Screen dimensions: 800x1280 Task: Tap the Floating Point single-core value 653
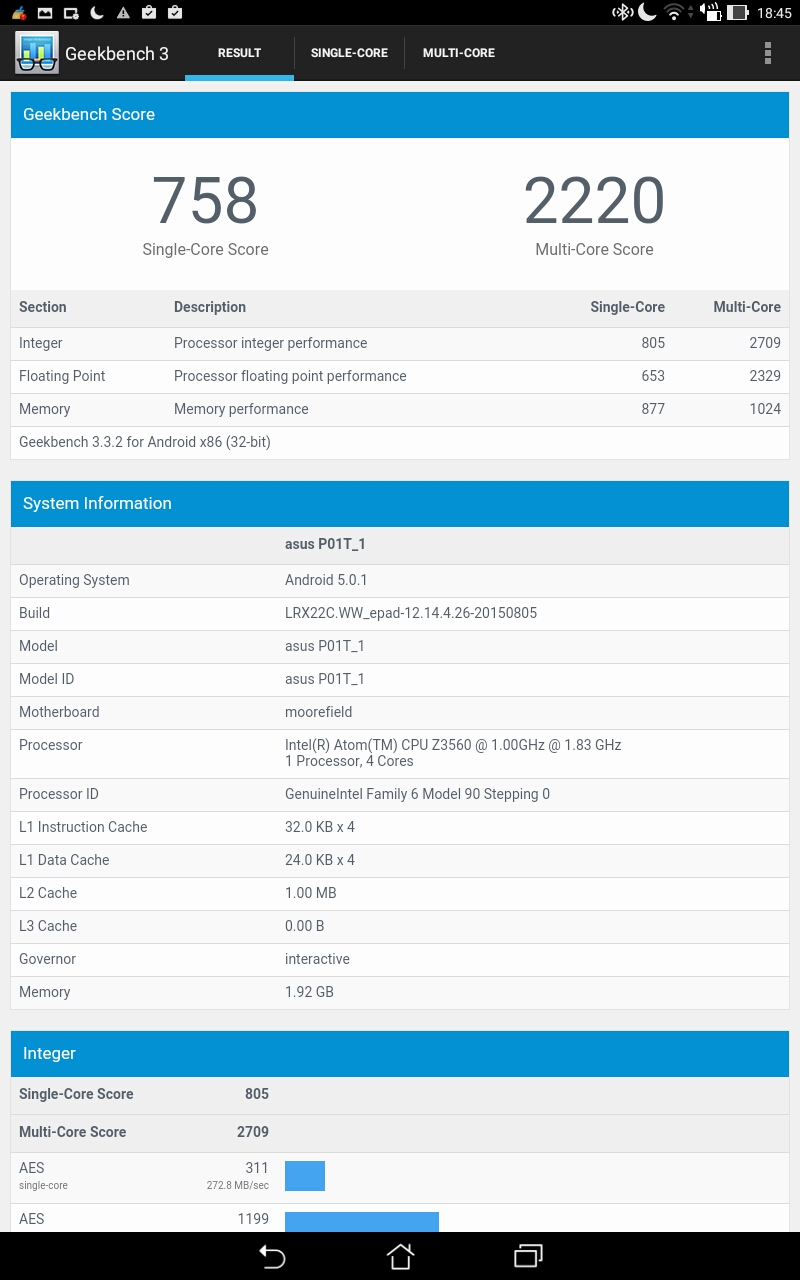pyautogui.click(x=653, y=376)
